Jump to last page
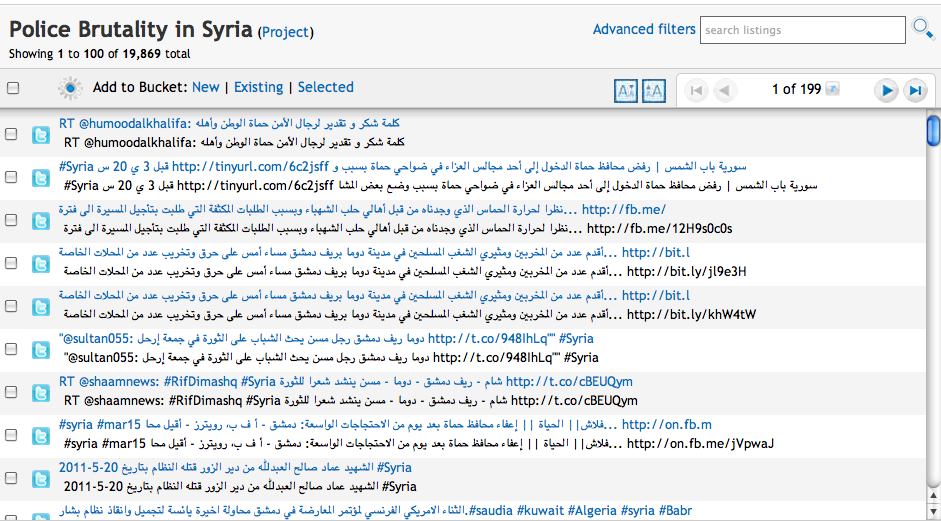 915,91
